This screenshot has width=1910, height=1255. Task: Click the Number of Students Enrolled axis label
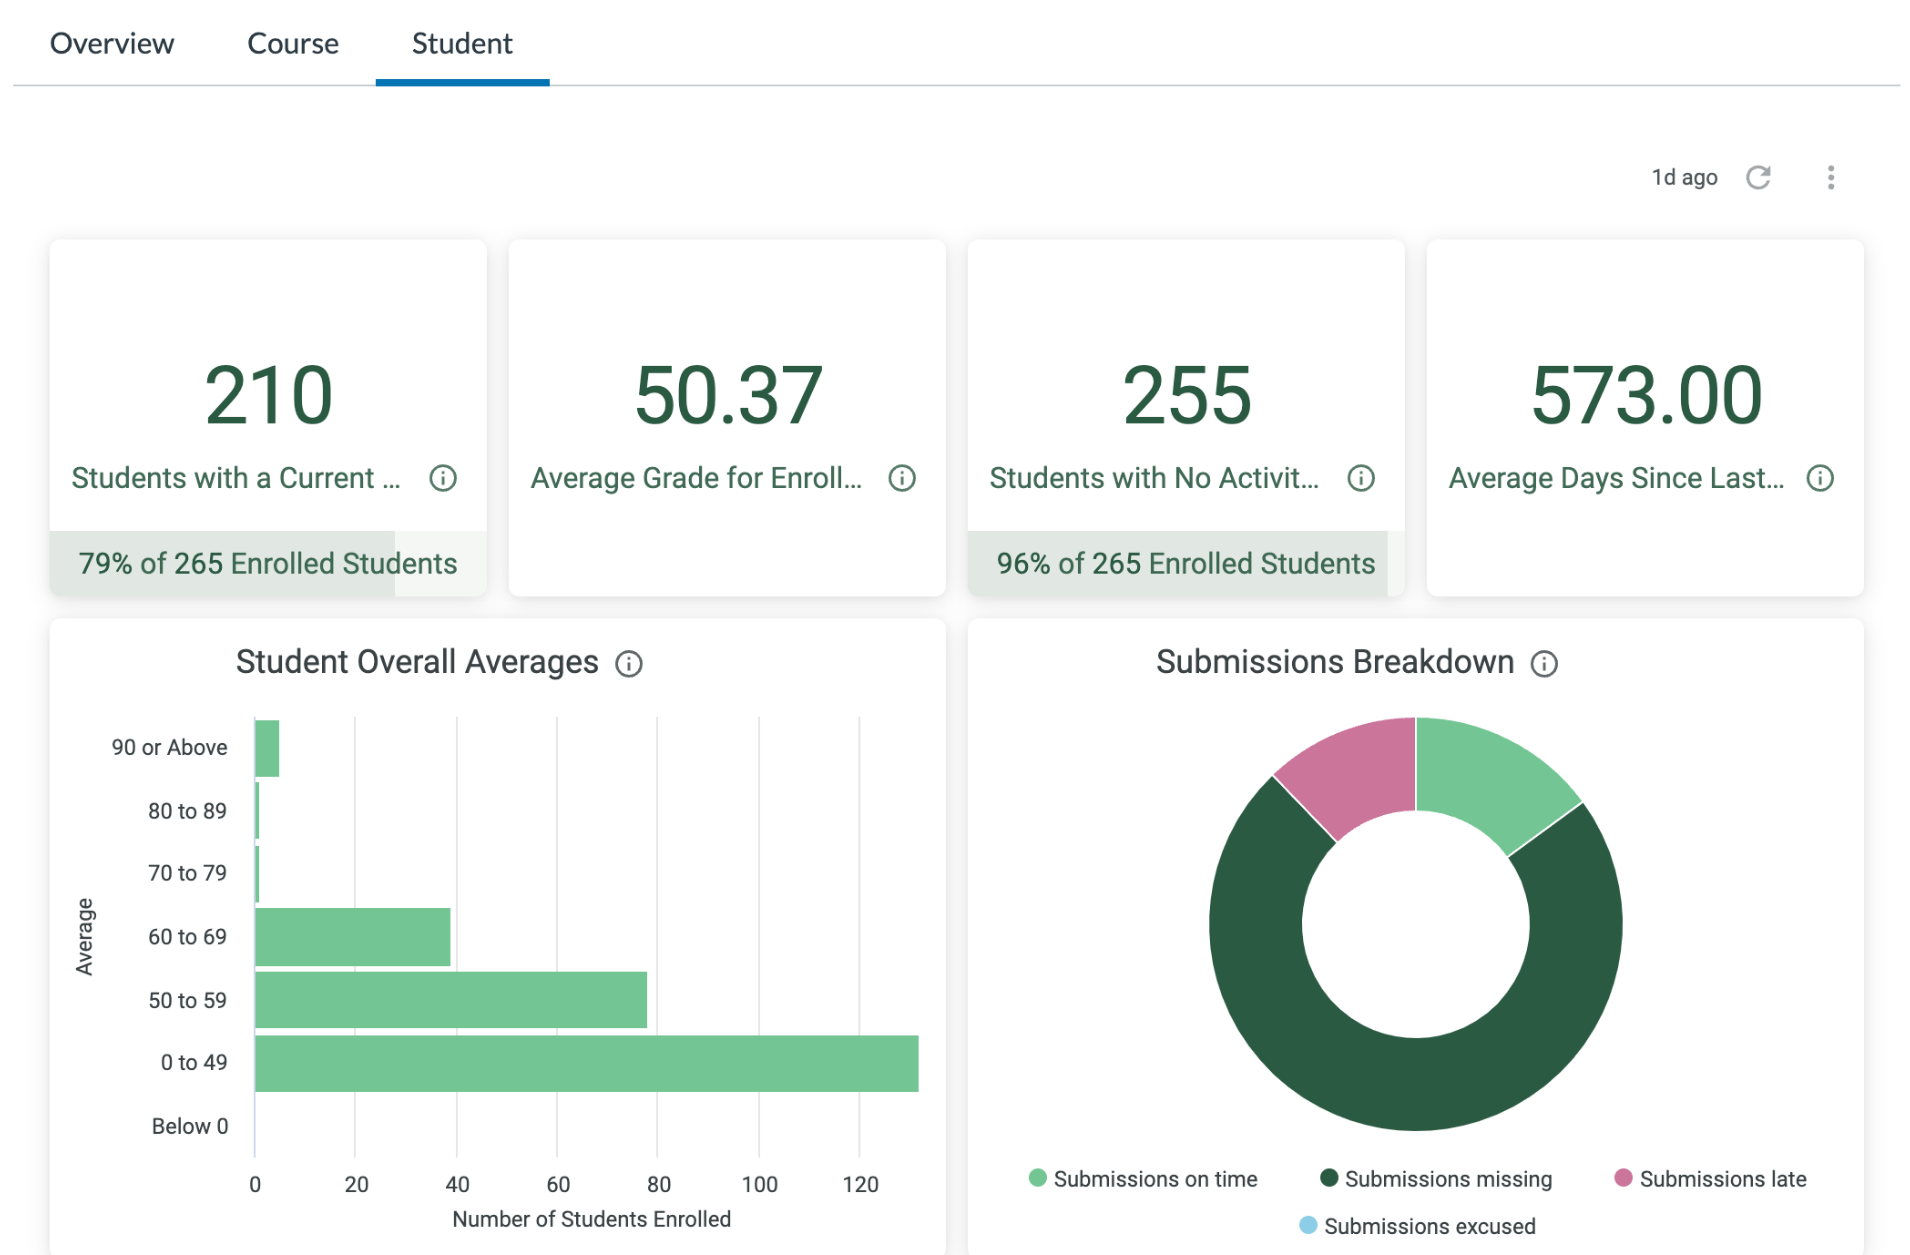point(592,1219)
